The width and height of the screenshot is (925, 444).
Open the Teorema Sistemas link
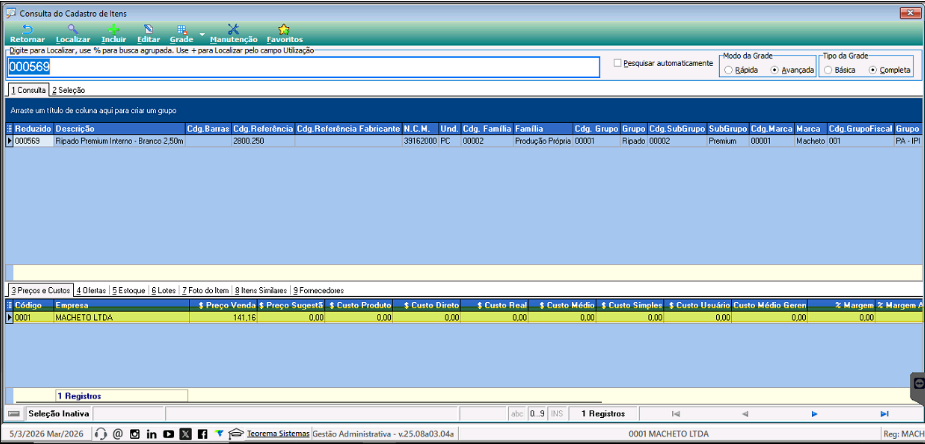coord(278,434)
